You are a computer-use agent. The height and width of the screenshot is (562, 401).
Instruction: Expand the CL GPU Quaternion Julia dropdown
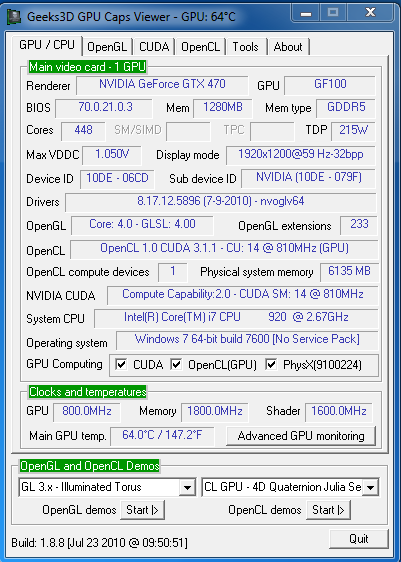[371, 487]
